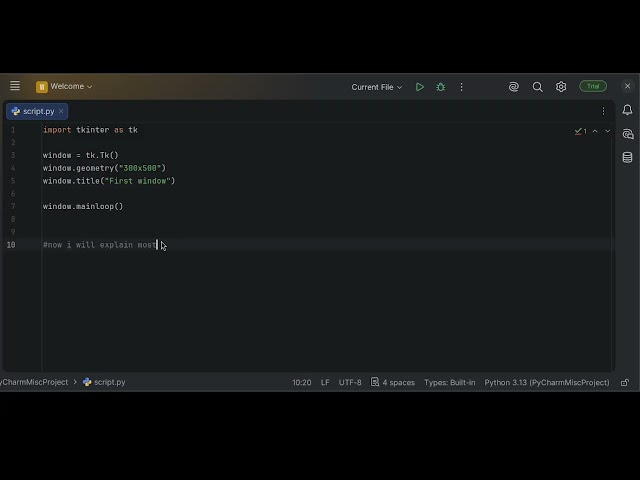Click PyCharmMiscProject breadcrumb
The image size is (640, 480).
[x=34, y=382]
